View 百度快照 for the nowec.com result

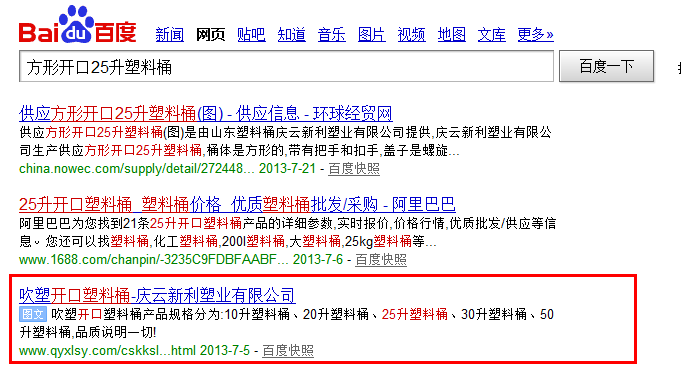click(x=354, y=169)
